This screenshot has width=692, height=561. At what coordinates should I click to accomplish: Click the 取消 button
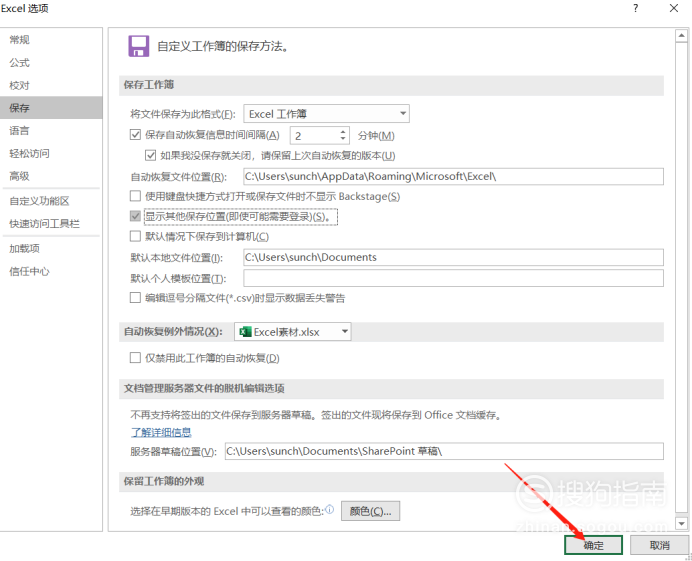click(x=659, y=545)
